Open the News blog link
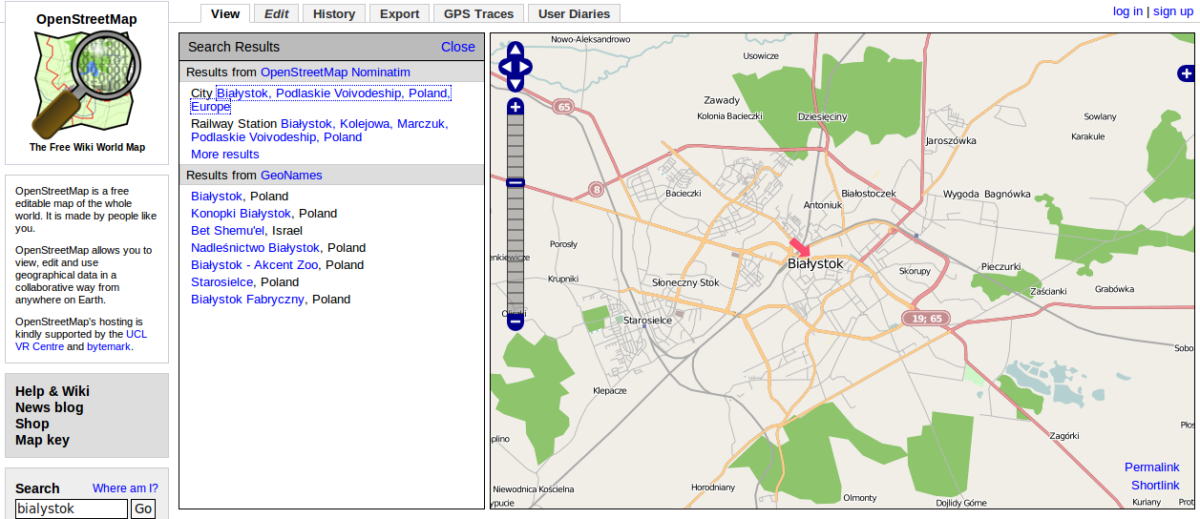This screenshot has width=1200, height=519. click(x=49, y=407)
